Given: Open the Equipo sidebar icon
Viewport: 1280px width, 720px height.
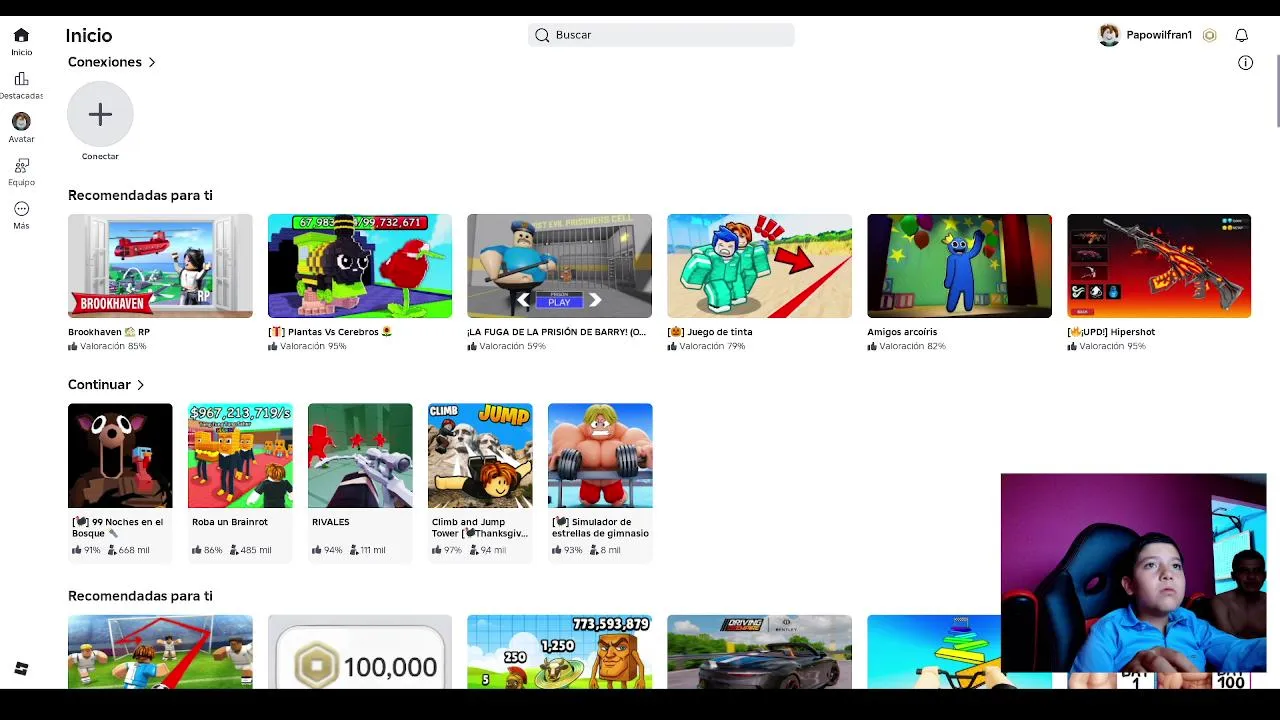Looking at the screenshot, I should click(21, 165).
